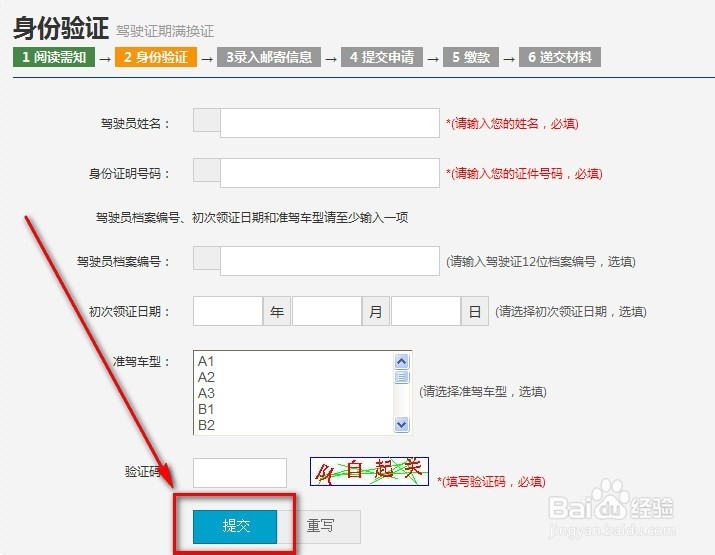Click the 驾驶证期满换证 subtitle text

click(165, 31)
